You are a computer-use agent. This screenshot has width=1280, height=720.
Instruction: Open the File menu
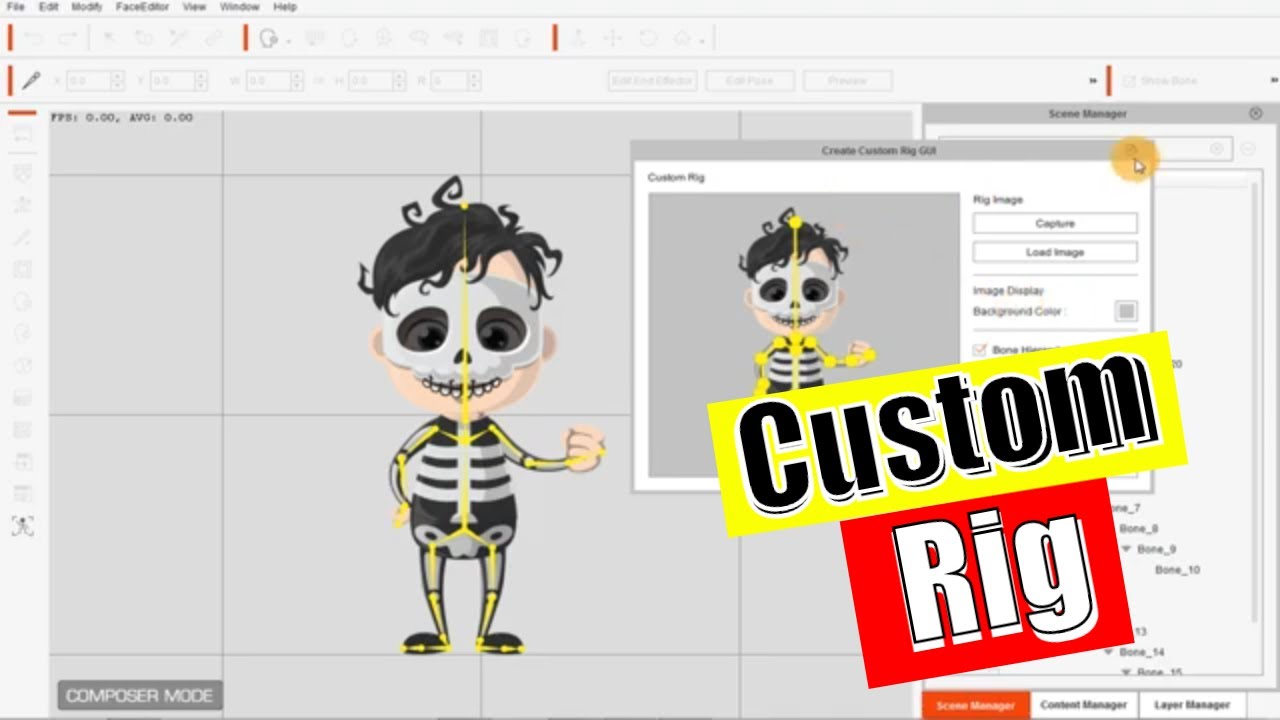[15, 7]
